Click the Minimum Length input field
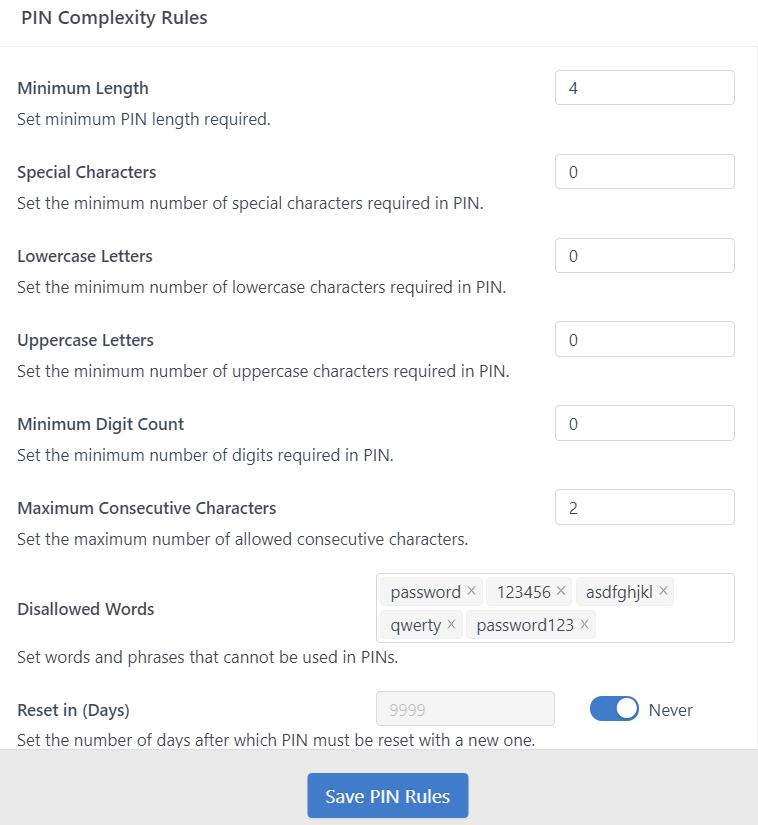The width and height of the screenshot is (758, 825). (x=644, y=87)
